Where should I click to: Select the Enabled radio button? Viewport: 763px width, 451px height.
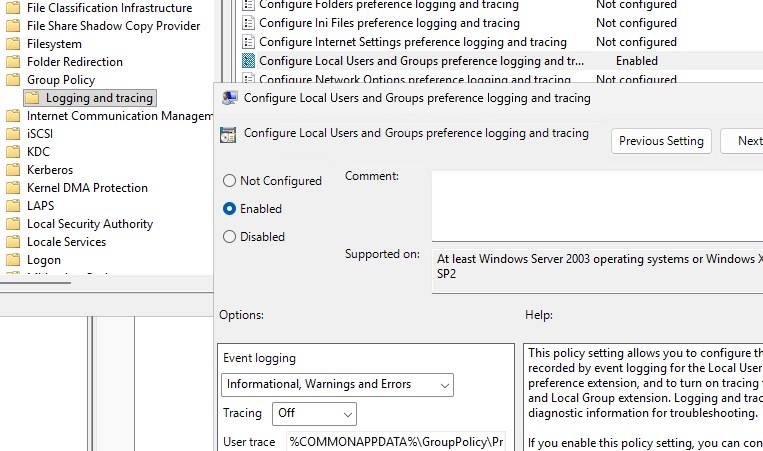(x=230, y=209)
